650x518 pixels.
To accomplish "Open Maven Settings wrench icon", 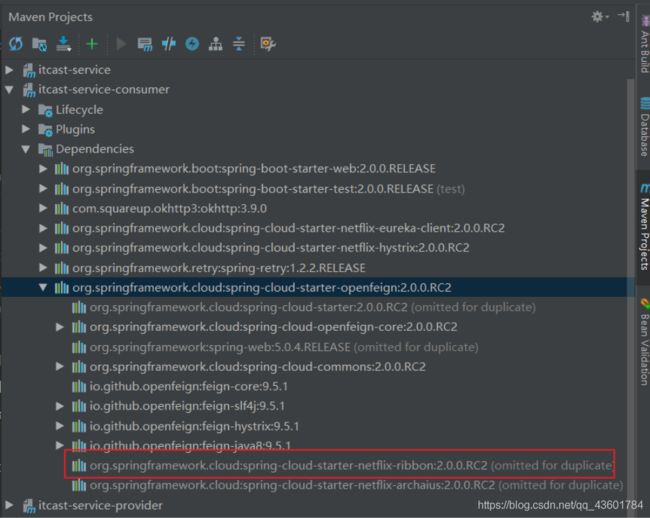I will pyautogui.click(x=267, y=44).
